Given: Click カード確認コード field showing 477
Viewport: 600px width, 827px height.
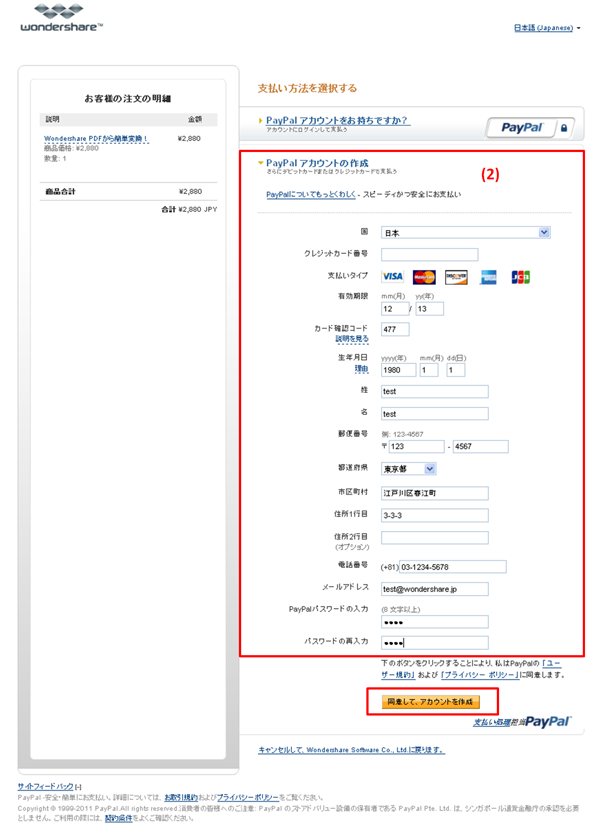Looking at the screenshot, I should (x=395, y=329).
